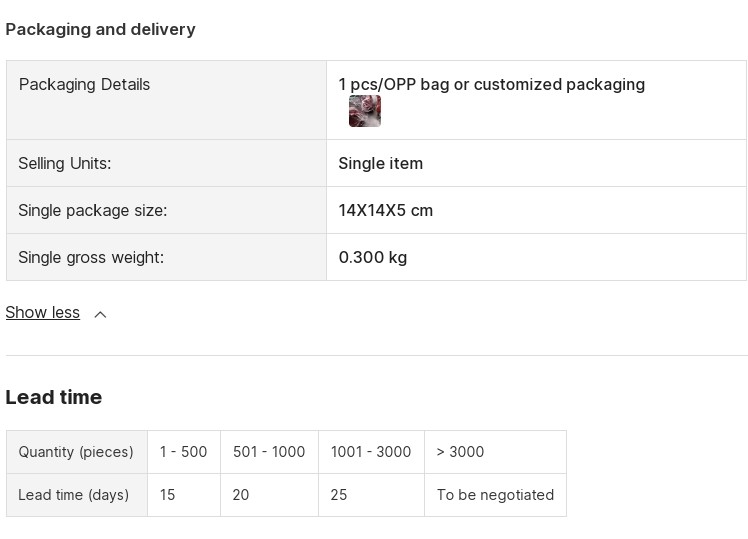Click the Lead time heading
The width and height of the screenshot is (748, 539).
click(54, 397)
